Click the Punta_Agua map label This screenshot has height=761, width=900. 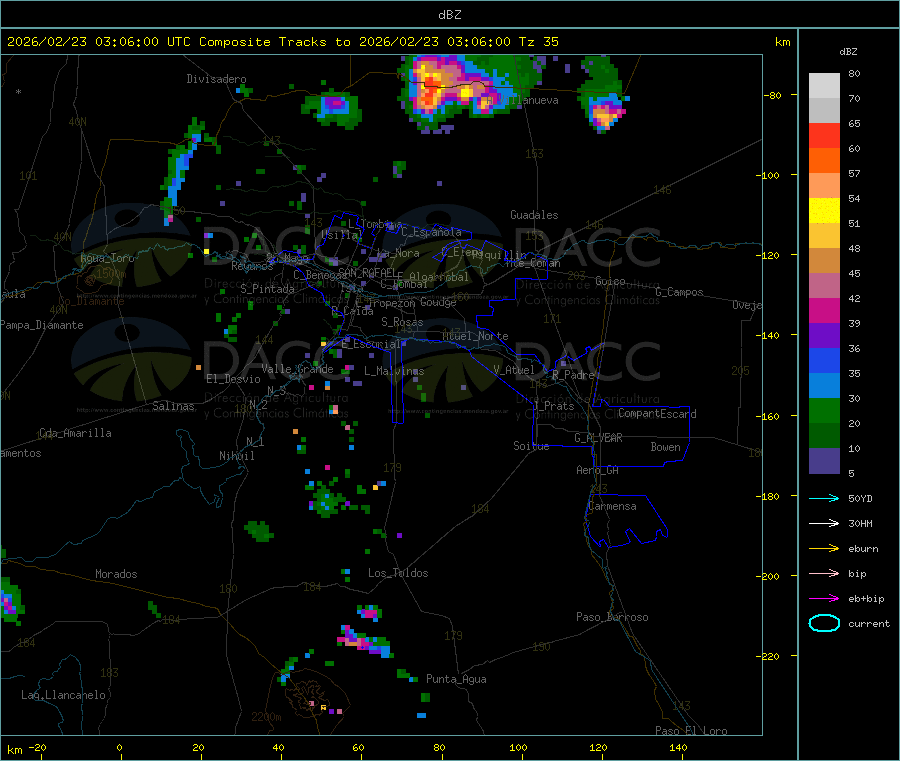[x=456, y=679]
